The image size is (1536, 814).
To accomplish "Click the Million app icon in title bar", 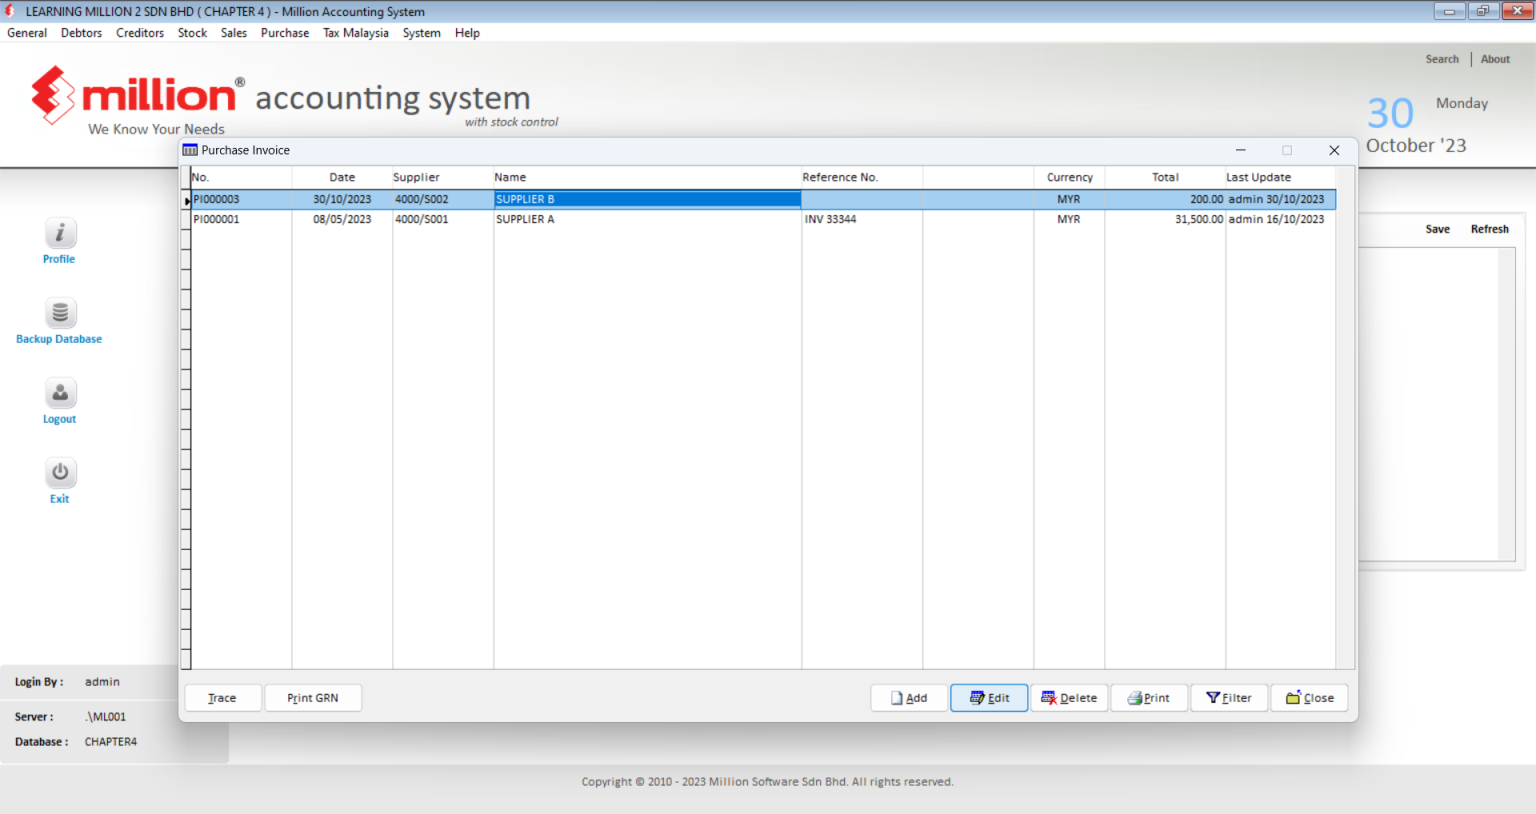I will 11,11.
